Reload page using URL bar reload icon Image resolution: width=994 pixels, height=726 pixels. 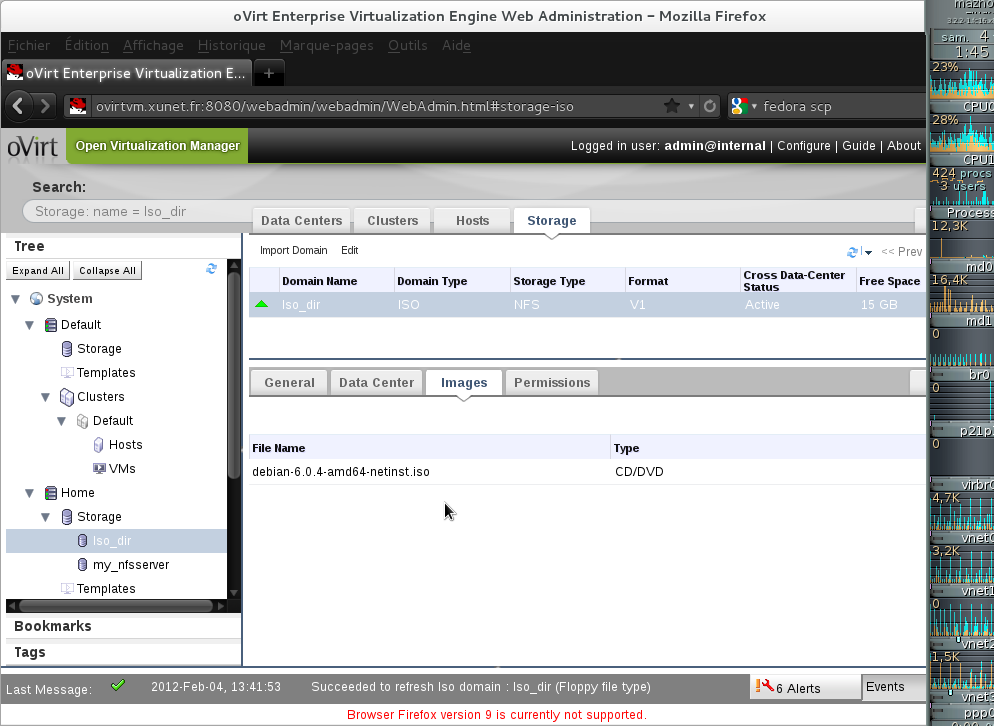(710, 106)
